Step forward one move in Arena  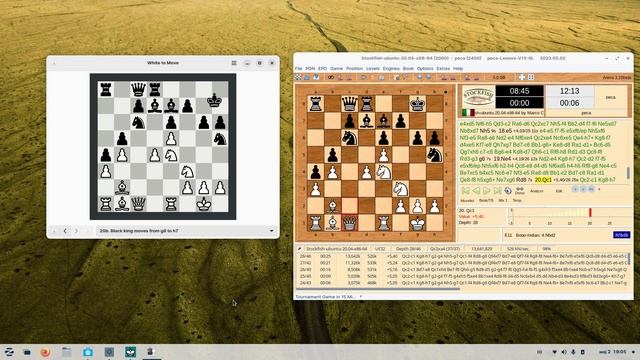click(x=487, y=191)
